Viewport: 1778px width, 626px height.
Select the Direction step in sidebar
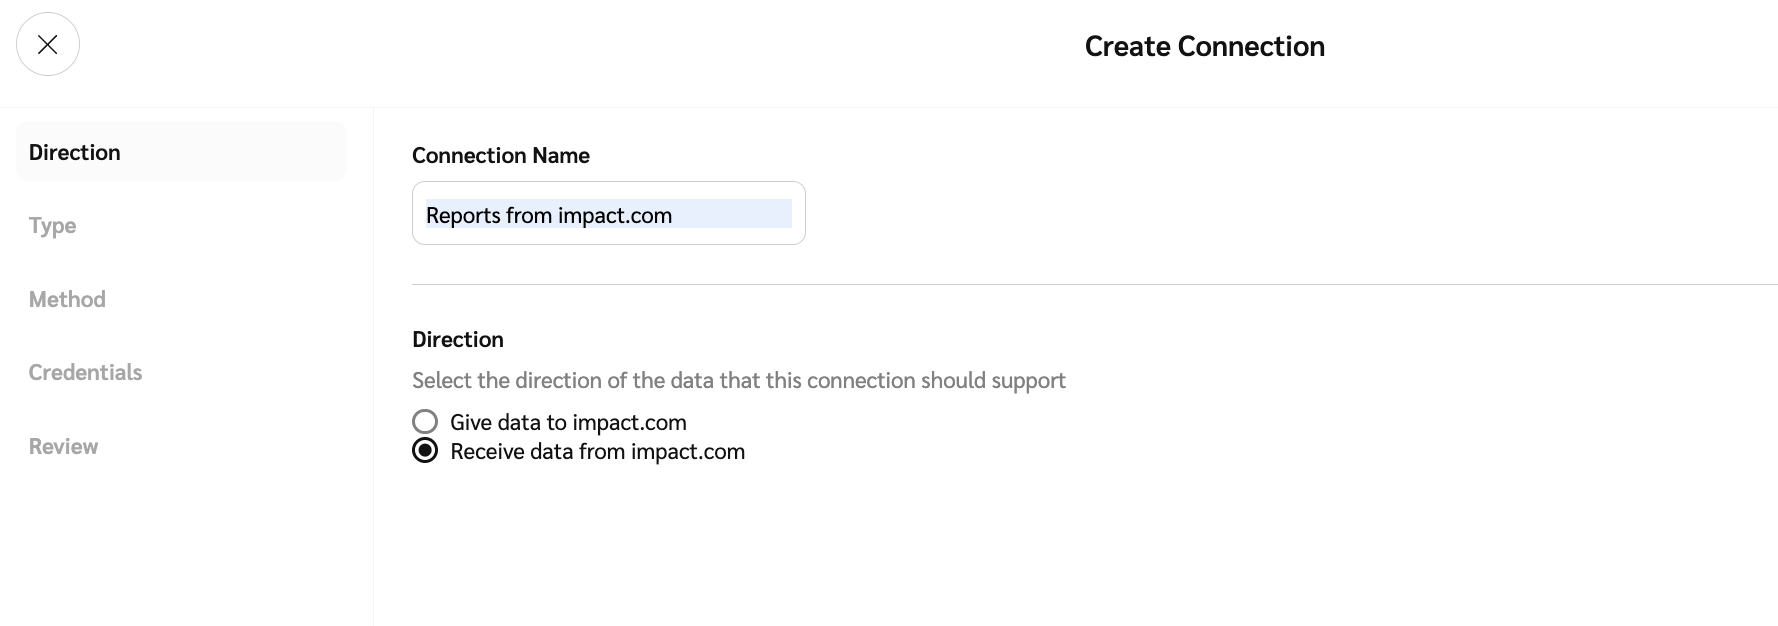pyautogui.click(x=75, y=152)
